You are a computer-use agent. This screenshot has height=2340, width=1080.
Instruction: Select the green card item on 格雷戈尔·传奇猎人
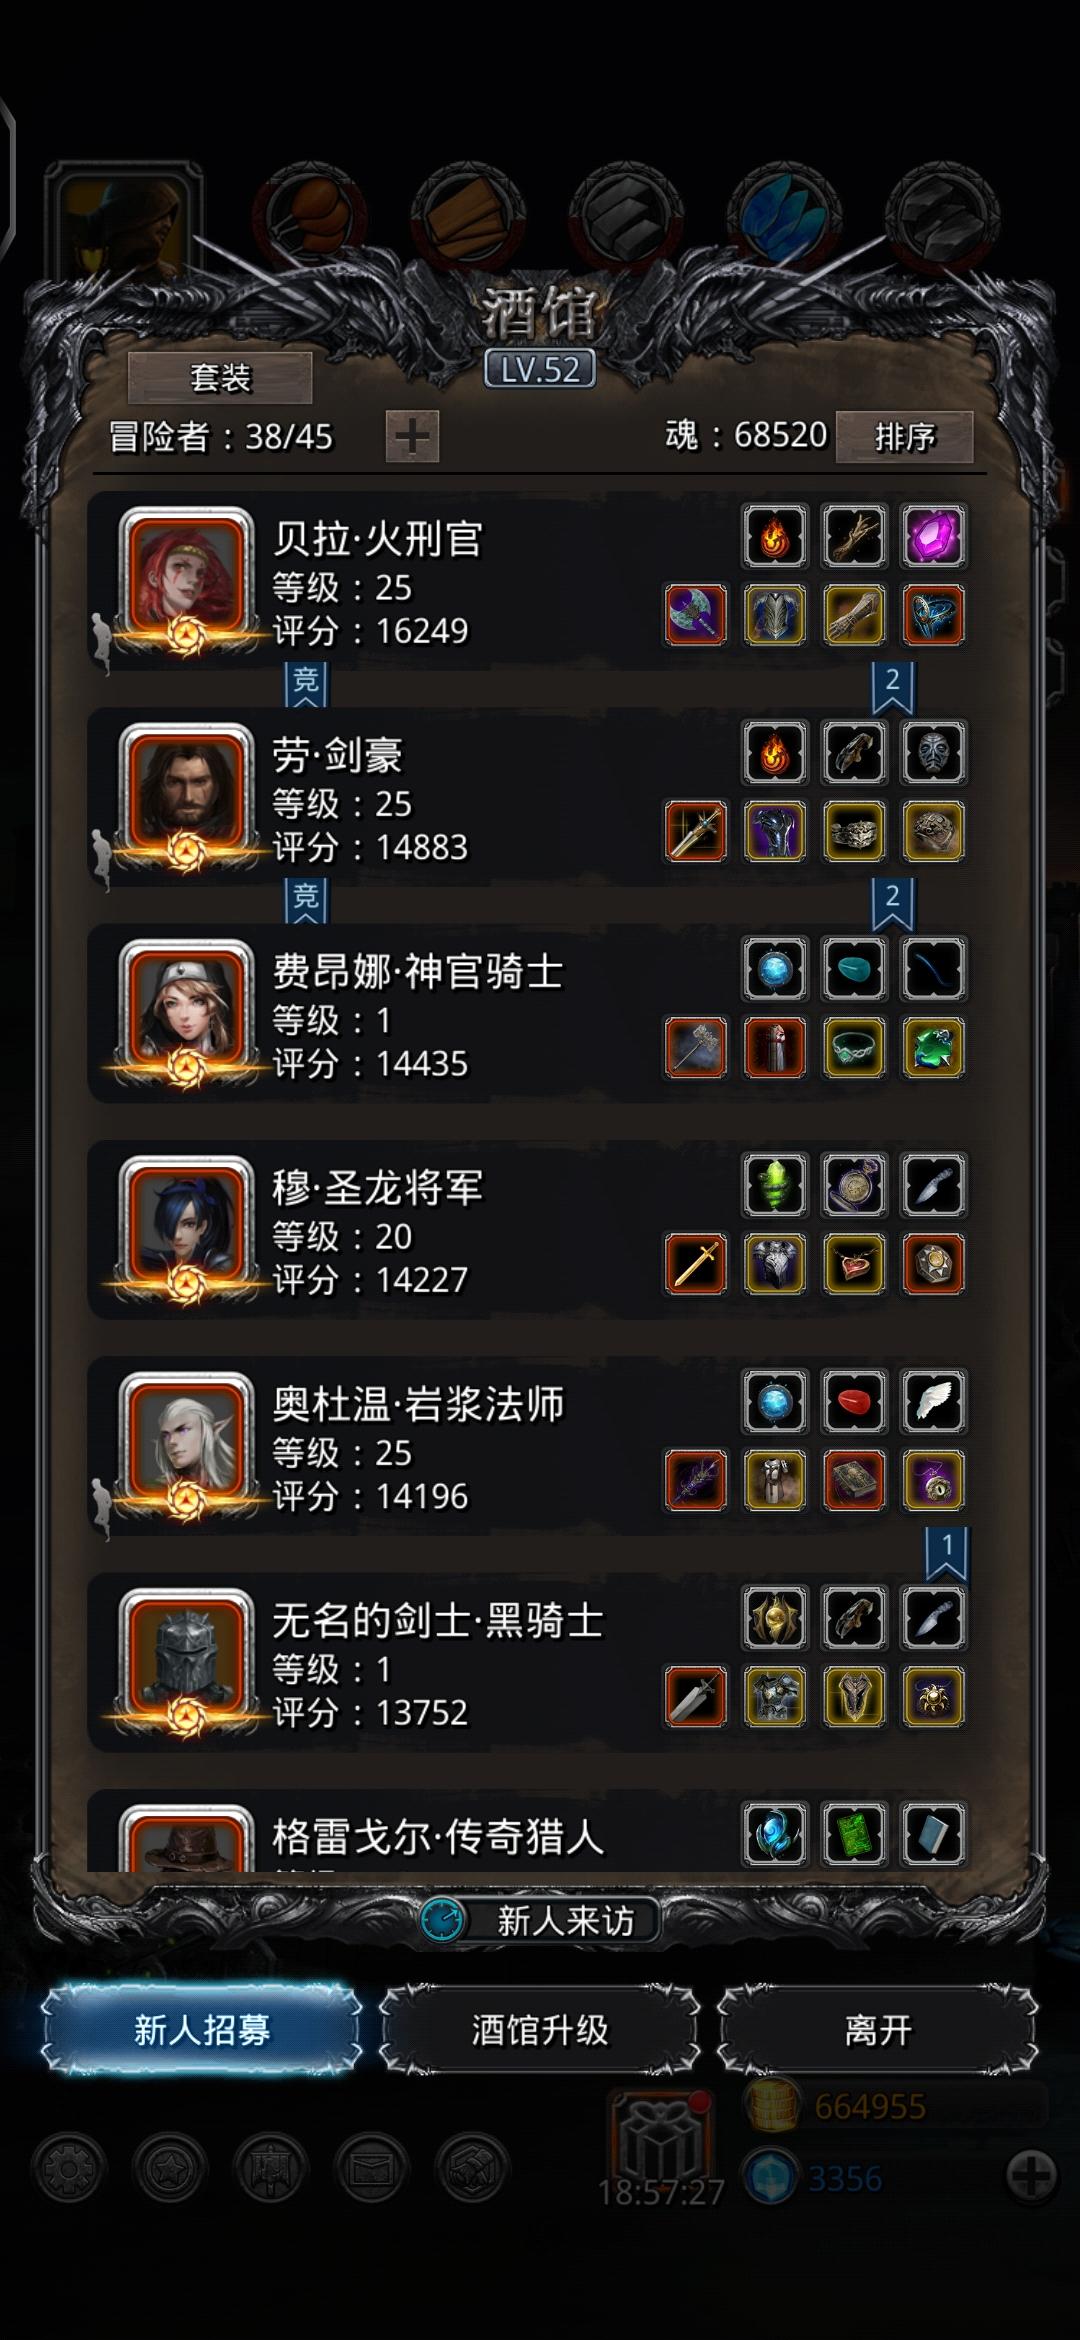854,1834
